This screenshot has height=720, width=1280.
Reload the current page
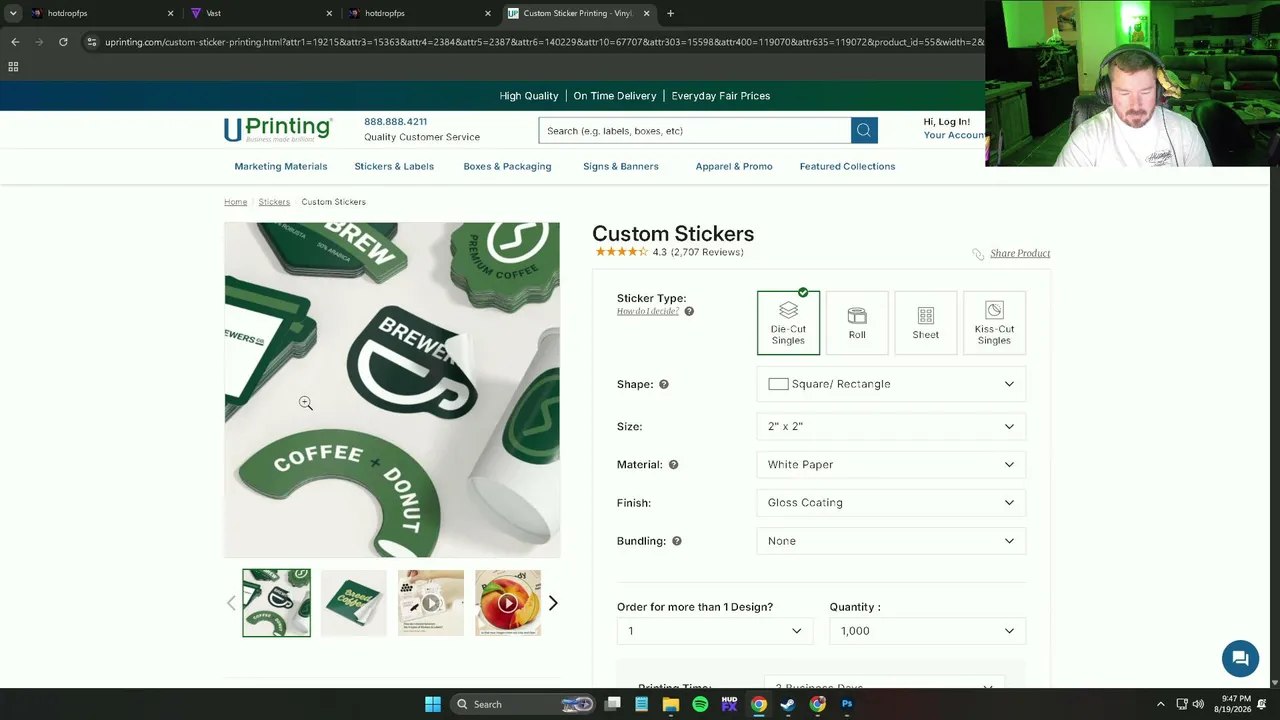point(63,42)
